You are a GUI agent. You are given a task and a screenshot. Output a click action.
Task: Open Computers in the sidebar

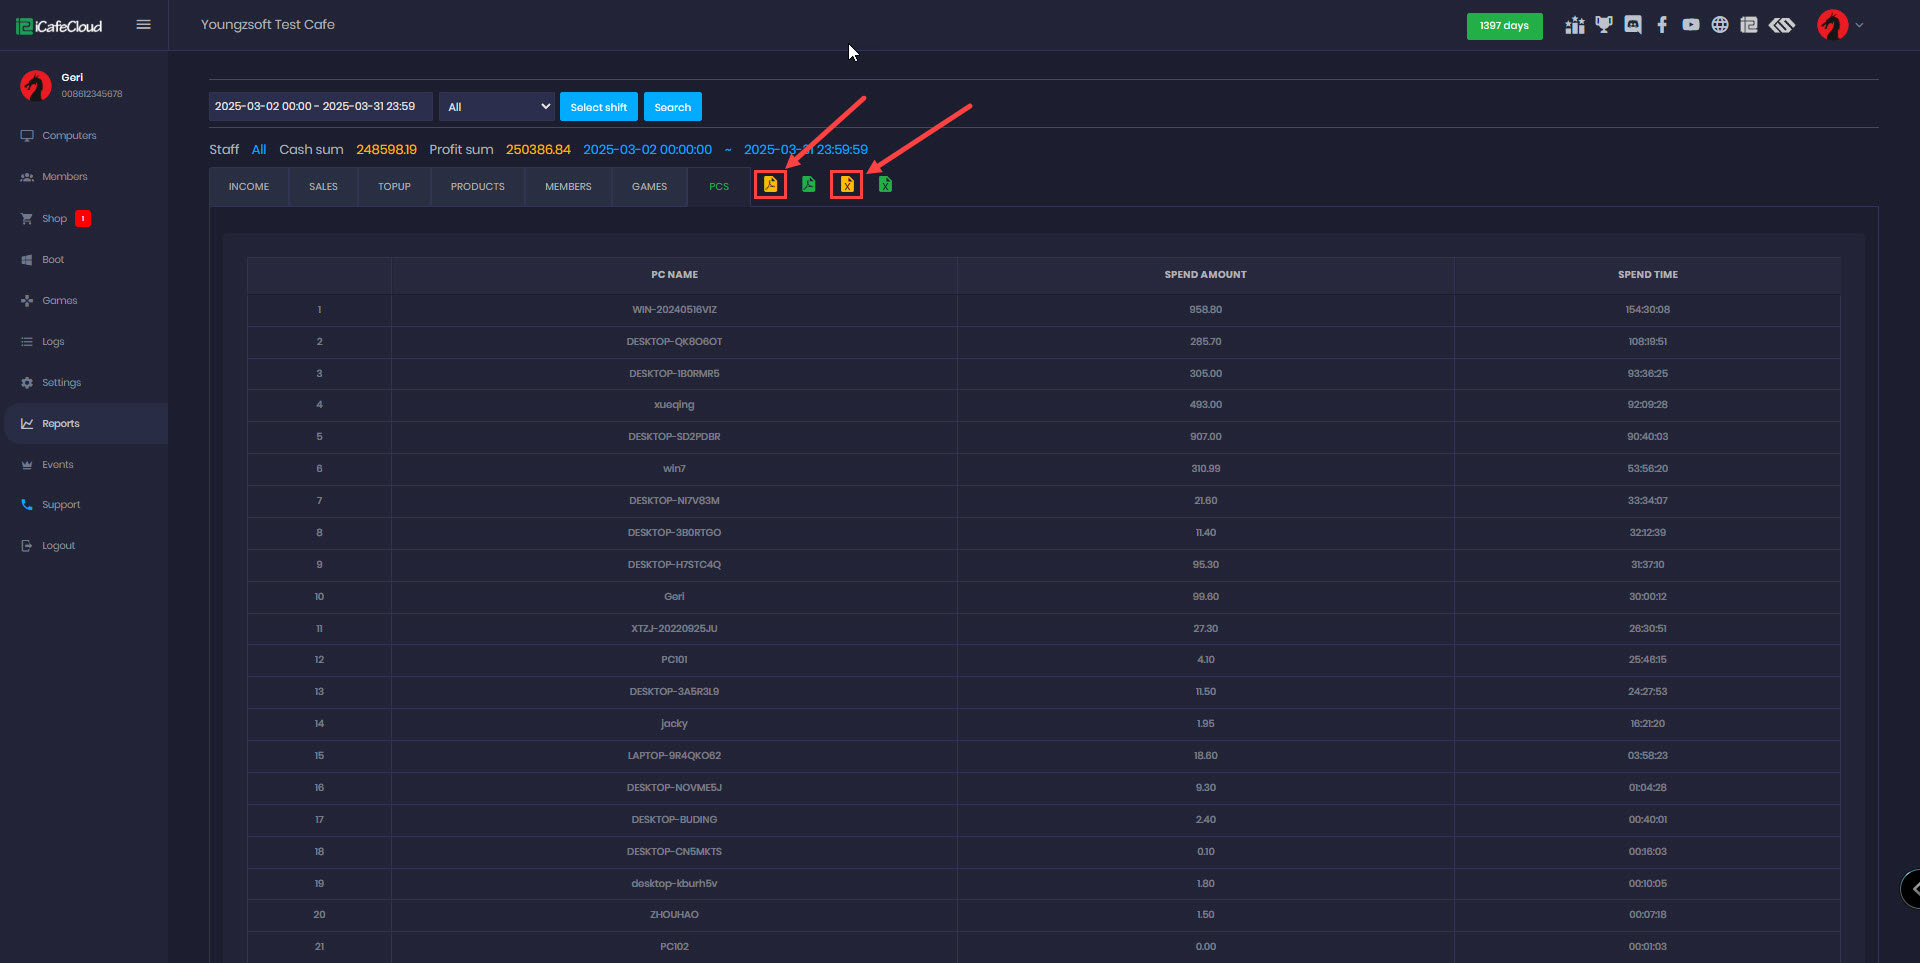click(69, 136)
